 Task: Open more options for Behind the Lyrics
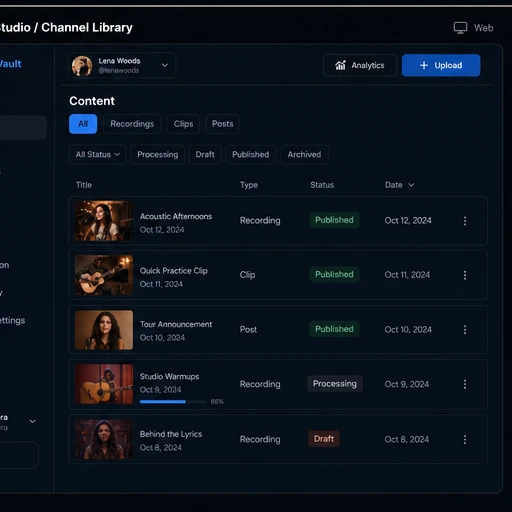(465, 439)
